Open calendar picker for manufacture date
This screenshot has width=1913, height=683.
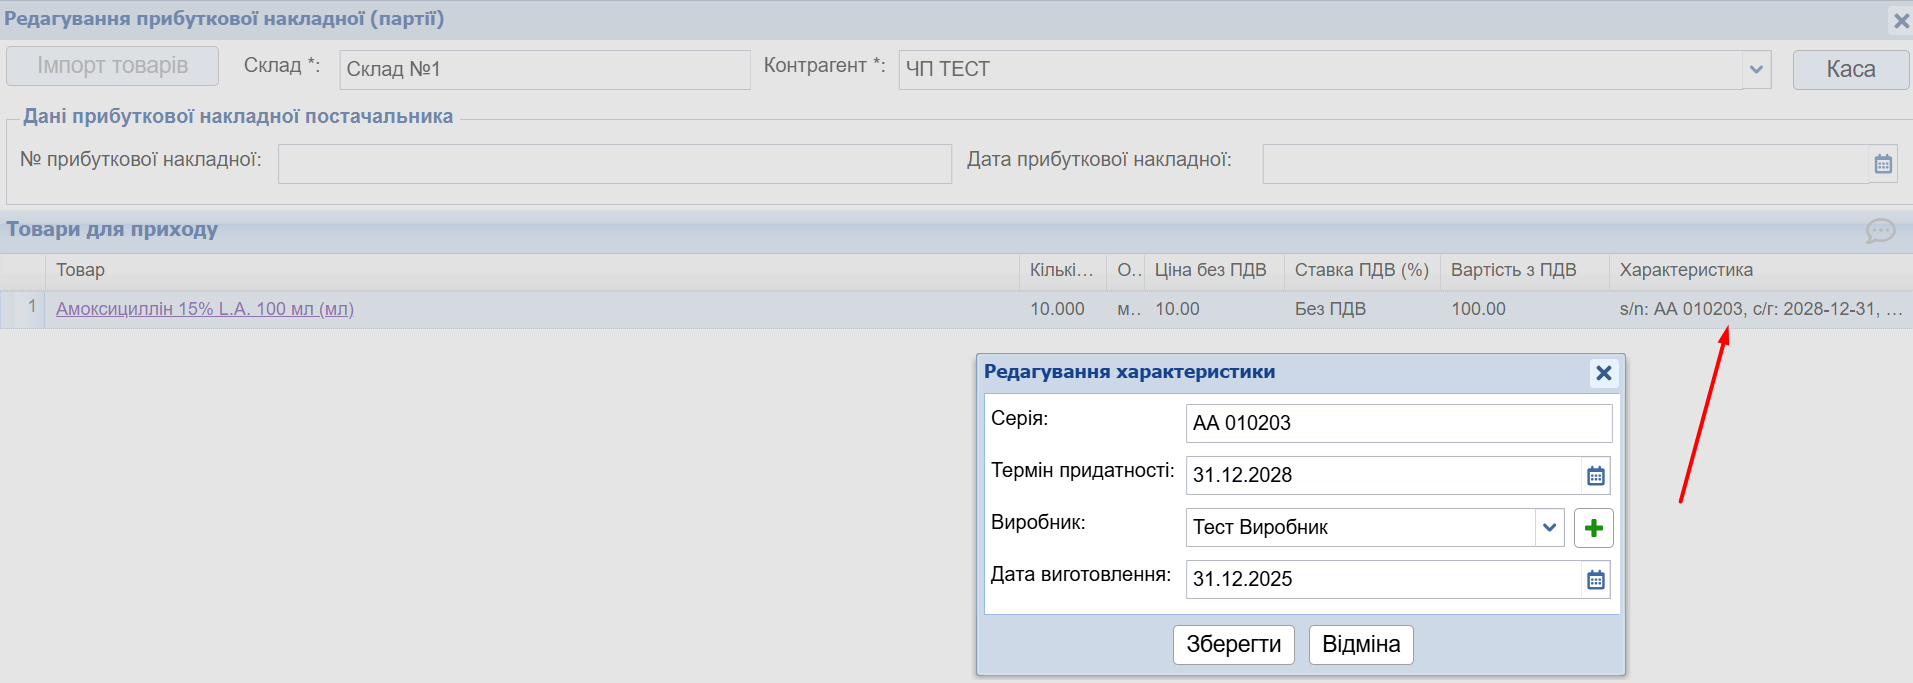click(1595, 580)
